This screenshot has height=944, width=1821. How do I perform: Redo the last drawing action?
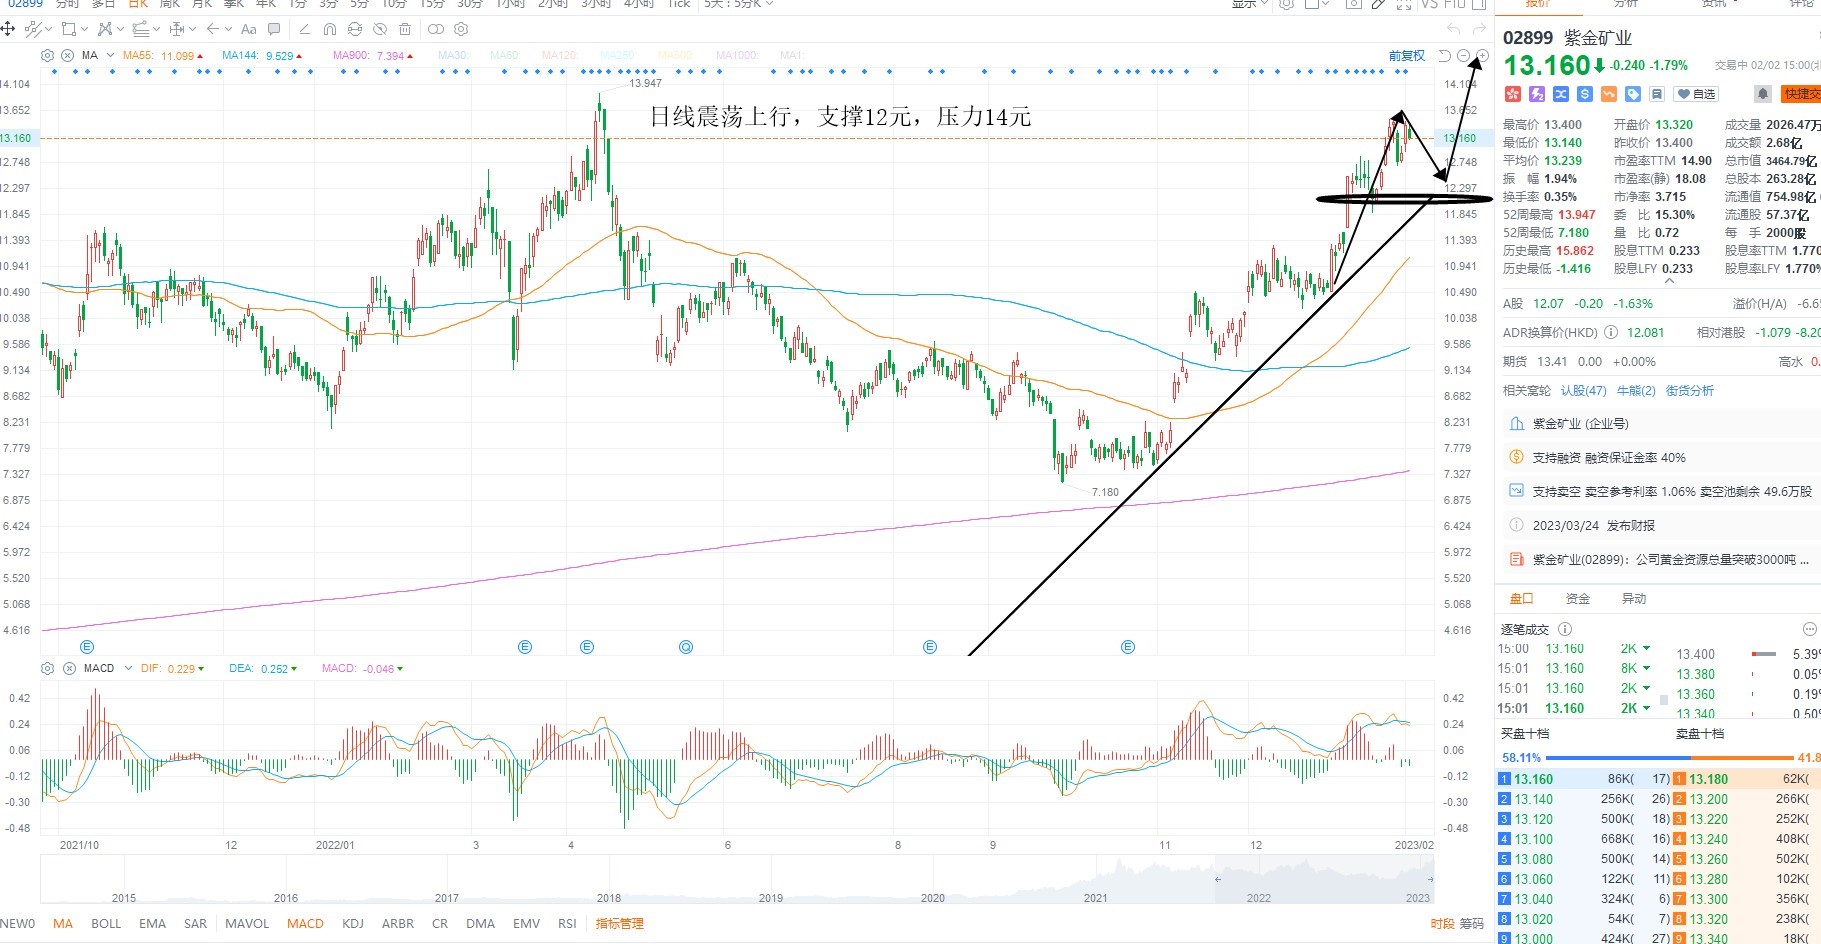1480,29
